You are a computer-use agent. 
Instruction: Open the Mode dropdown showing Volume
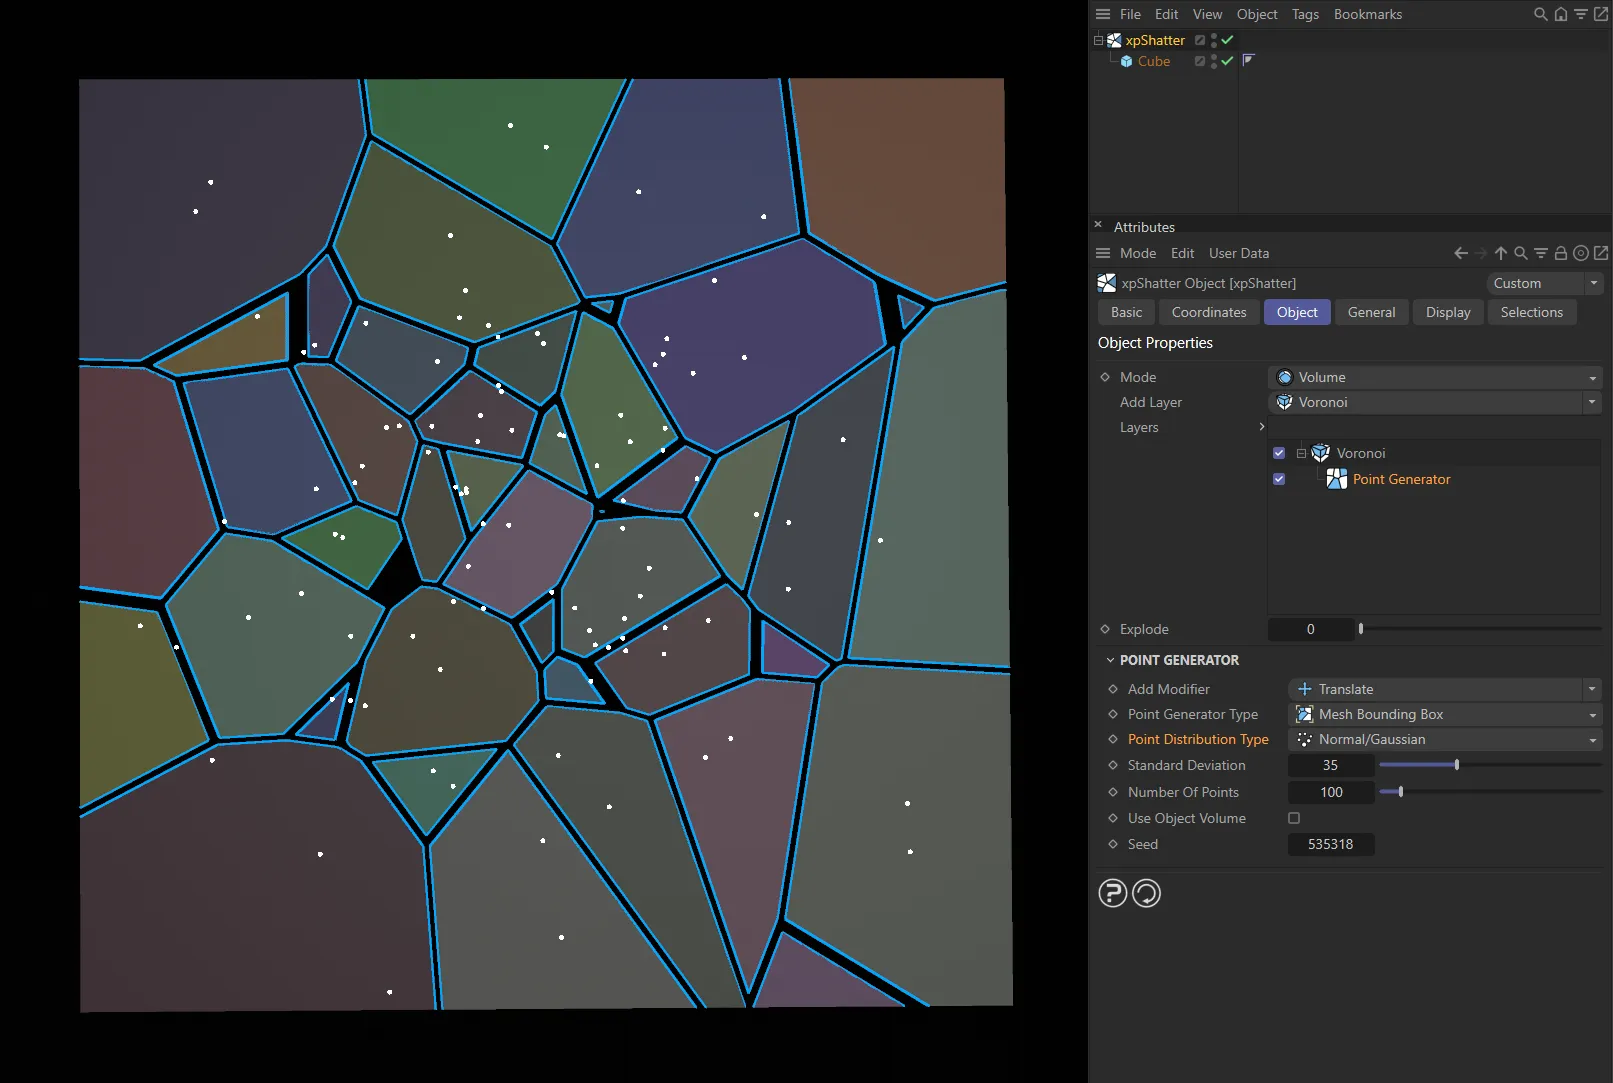[x=1434, y=377]
